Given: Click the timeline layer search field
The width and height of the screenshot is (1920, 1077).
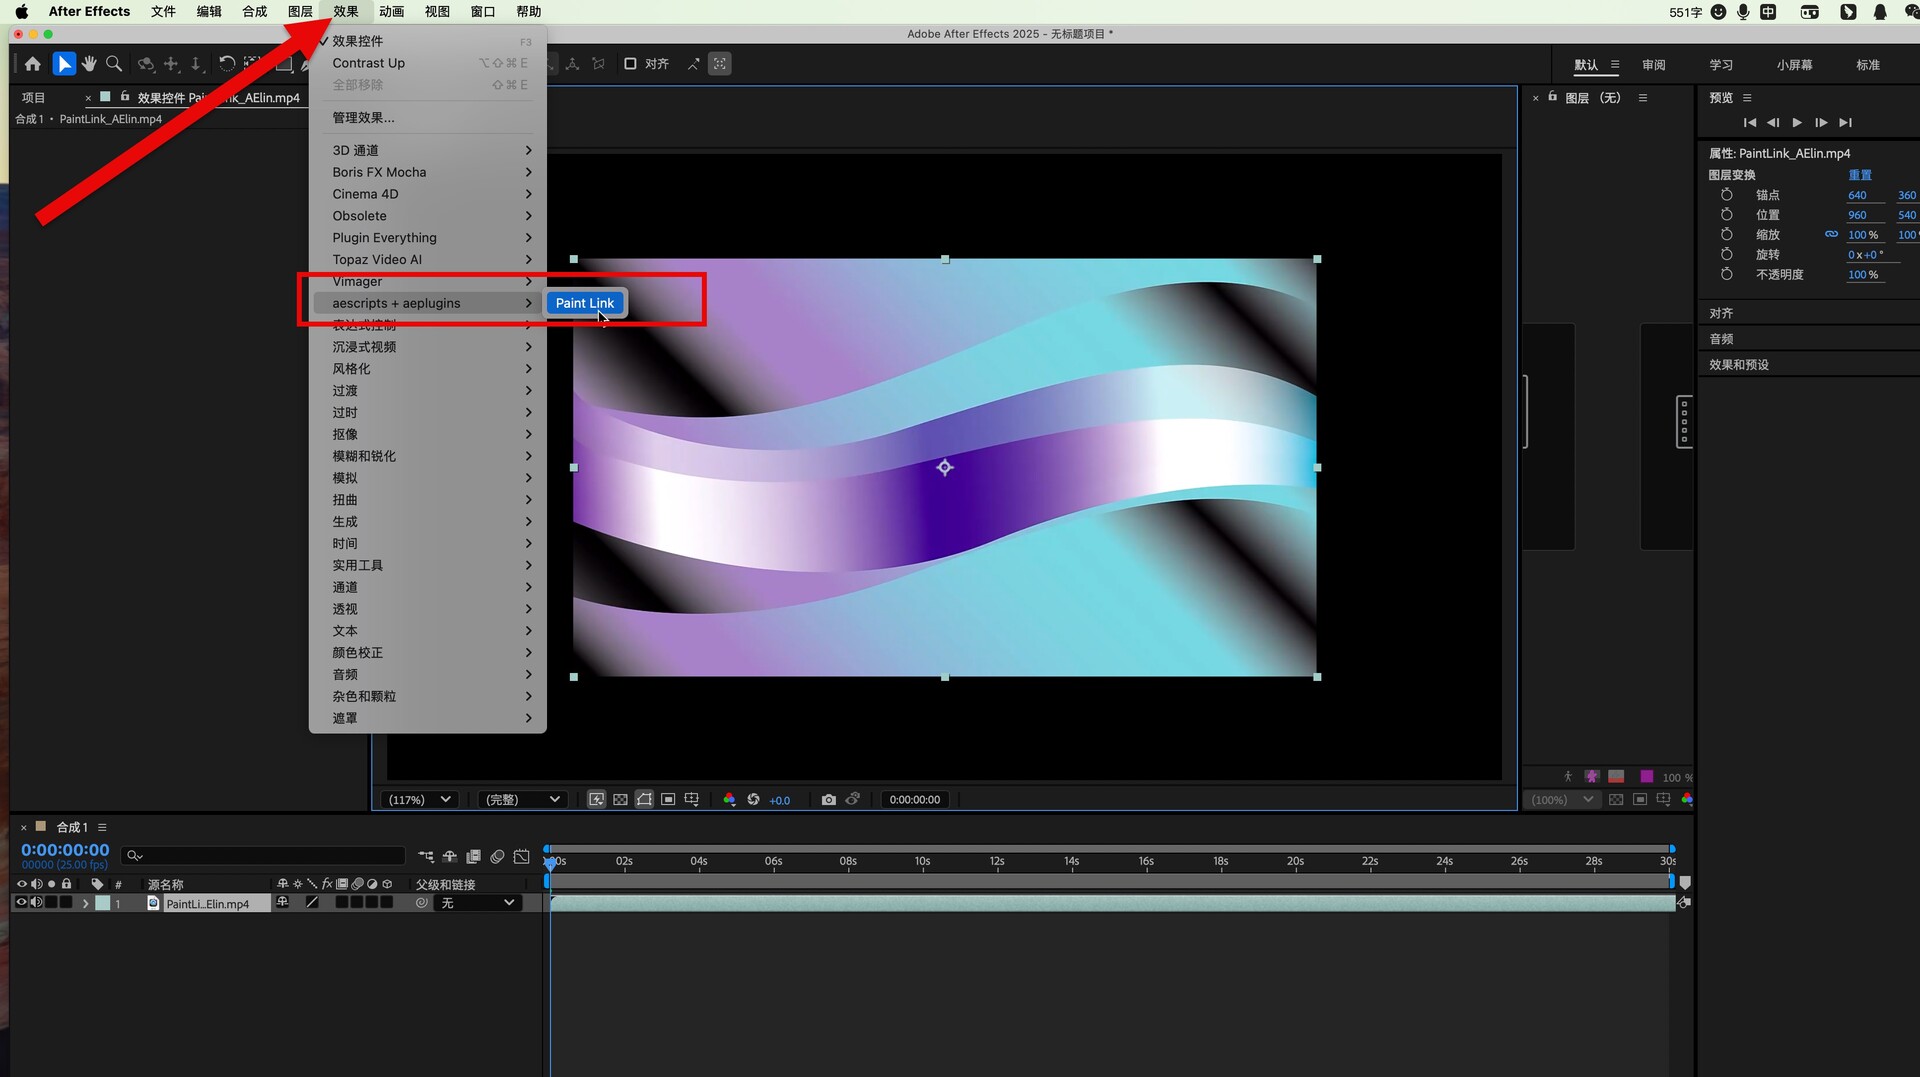Looking at the screenshot, I should coord(265,856).
